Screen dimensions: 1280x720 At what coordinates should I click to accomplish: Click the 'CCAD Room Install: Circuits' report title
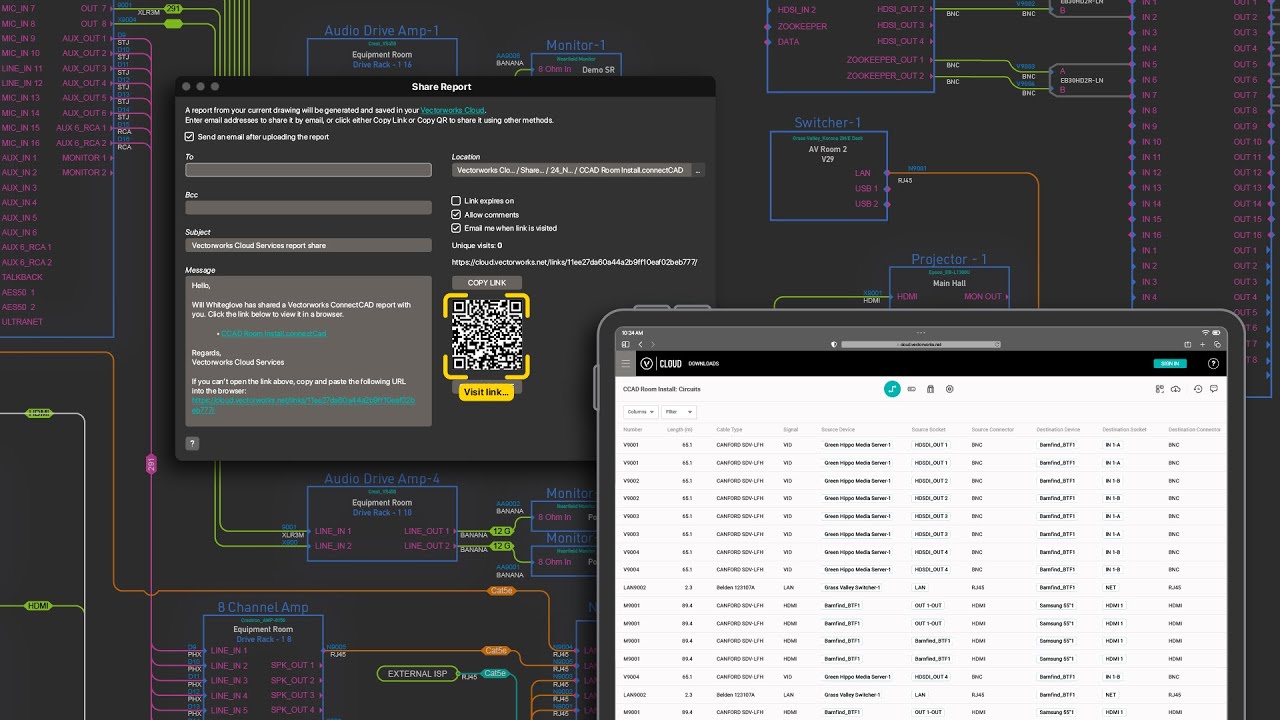[x=661, y=389]
